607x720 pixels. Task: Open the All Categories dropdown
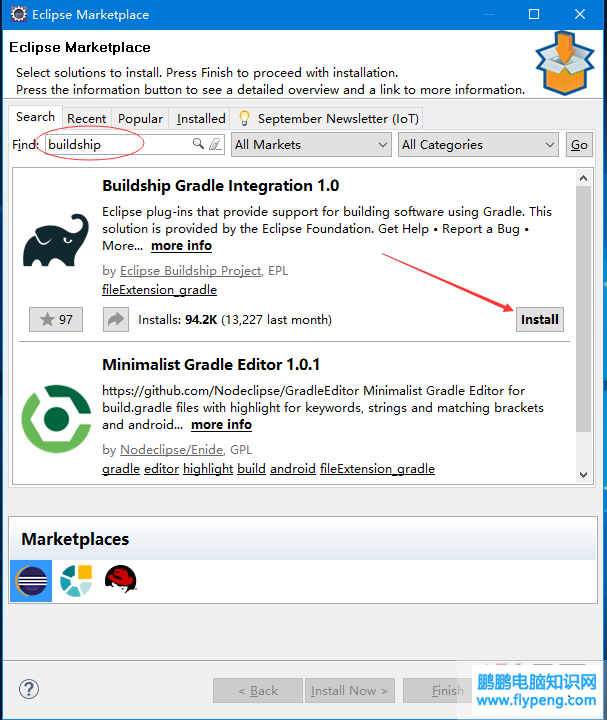click(x=478, y=145)
